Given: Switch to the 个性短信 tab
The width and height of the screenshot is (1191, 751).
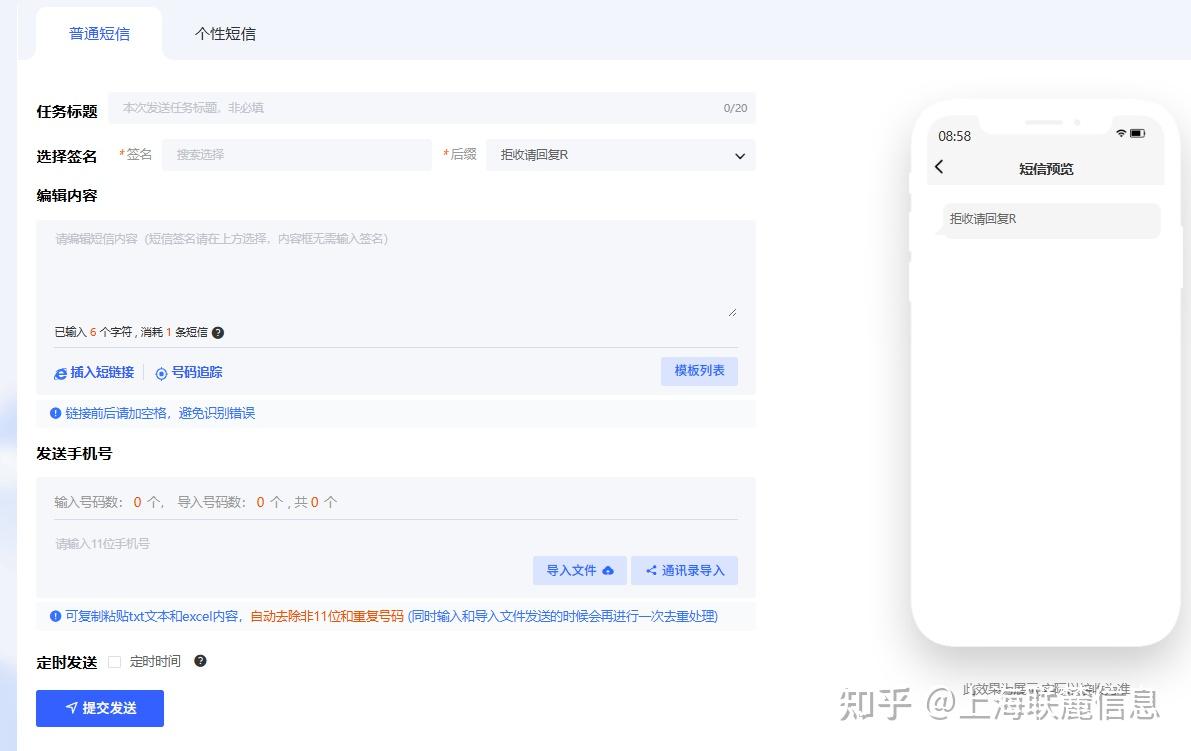Looking at the screenshot, I should [225, 33].
